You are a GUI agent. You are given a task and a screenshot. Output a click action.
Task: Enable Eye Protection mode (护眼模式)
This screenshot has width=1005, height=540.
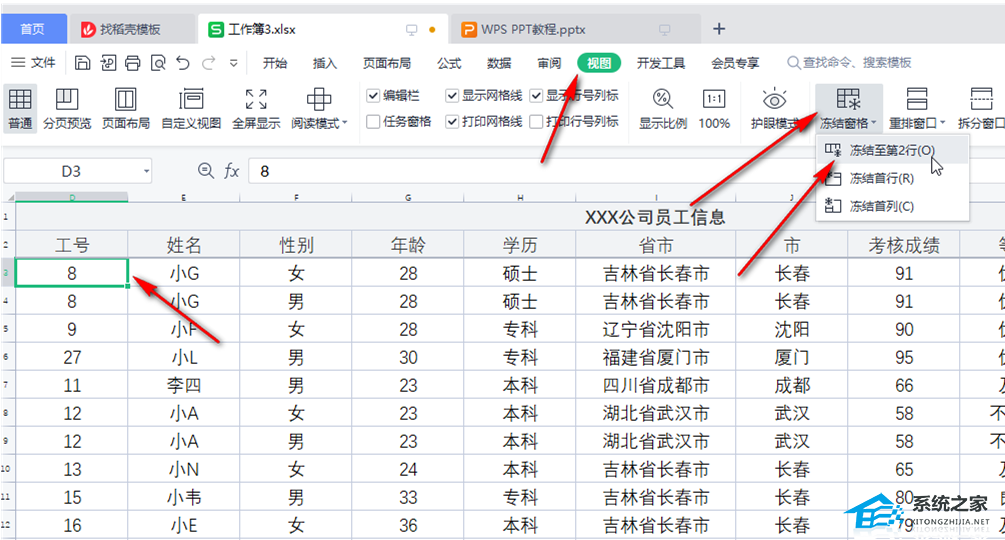pyautogui.click(x=774, y=100)
